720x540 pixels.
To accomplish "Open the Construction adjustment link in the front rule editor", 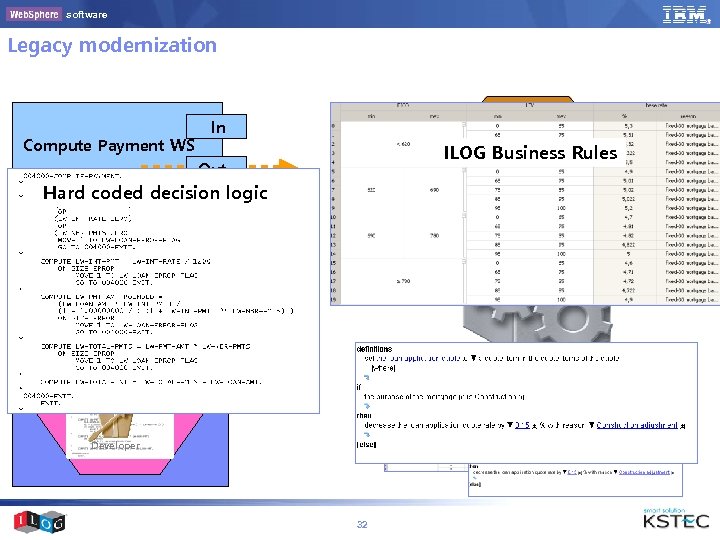I will pos(637,425).
